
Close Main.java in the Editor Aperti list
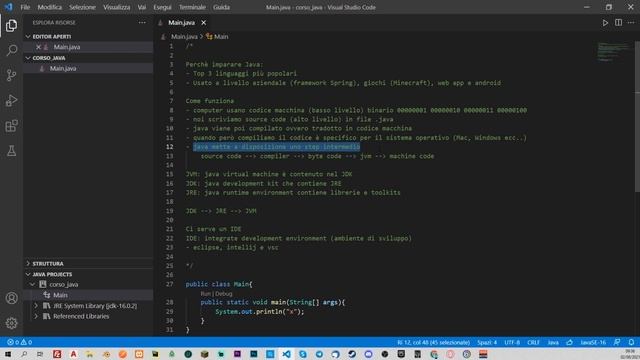(x=38, y=47)
